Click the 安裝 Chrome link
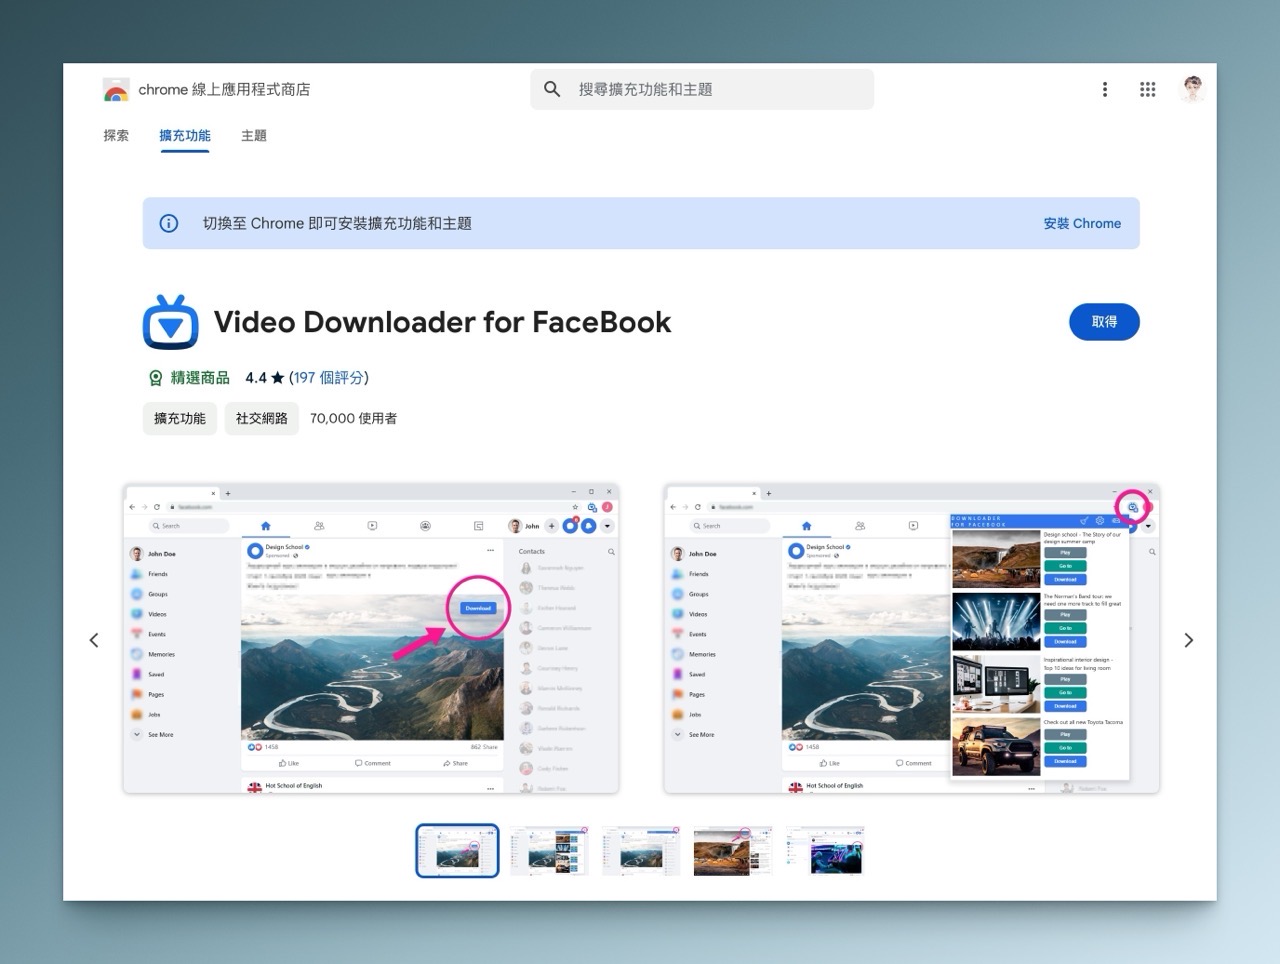Screen dimensions: 1280x964 [x=1082, y=223]
